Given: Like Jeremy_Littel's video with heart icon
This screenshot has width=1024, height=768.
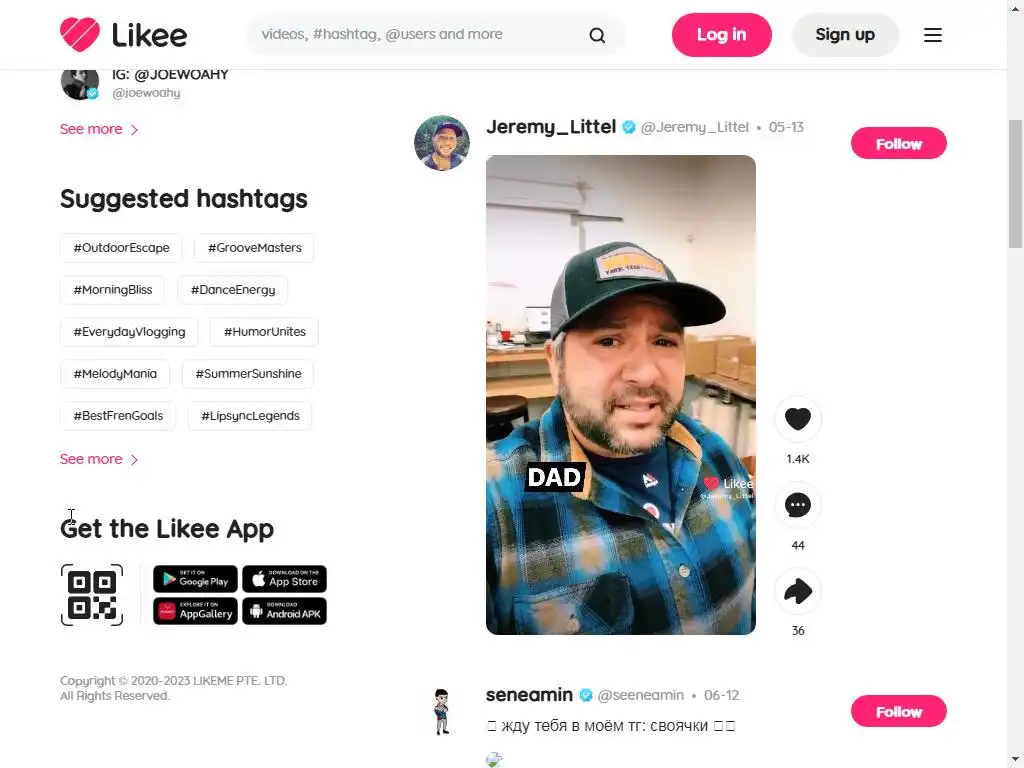Looking at the screenshot, I should [x=797, y=419].
